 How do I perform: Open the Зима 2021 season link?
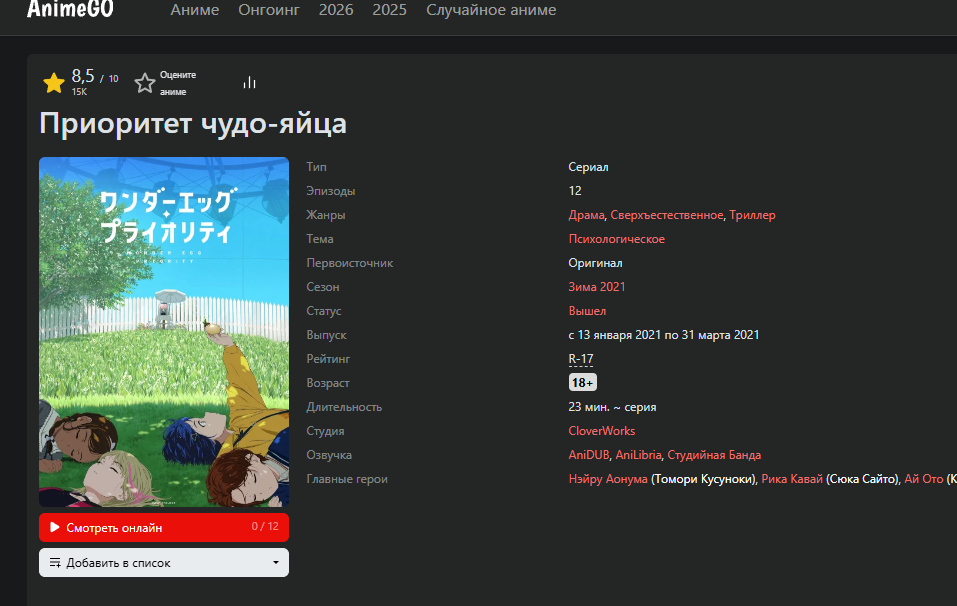tap(597, 287)
